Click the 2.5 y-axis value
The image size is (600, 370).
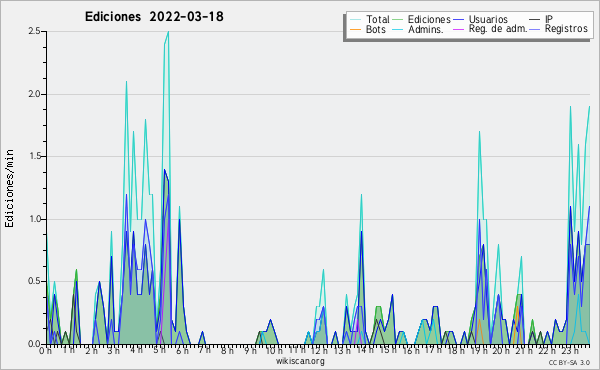point(34,31)
